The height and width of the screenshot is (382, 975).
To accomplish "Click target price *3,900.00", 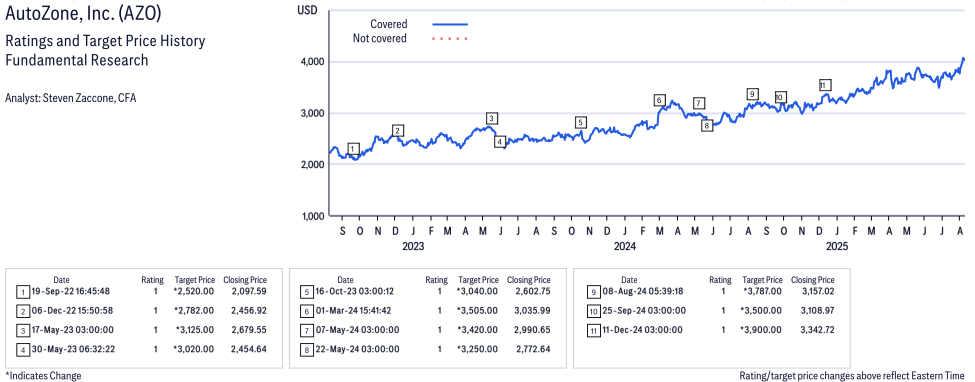I will pyautogui.click(x=762, y=330).
